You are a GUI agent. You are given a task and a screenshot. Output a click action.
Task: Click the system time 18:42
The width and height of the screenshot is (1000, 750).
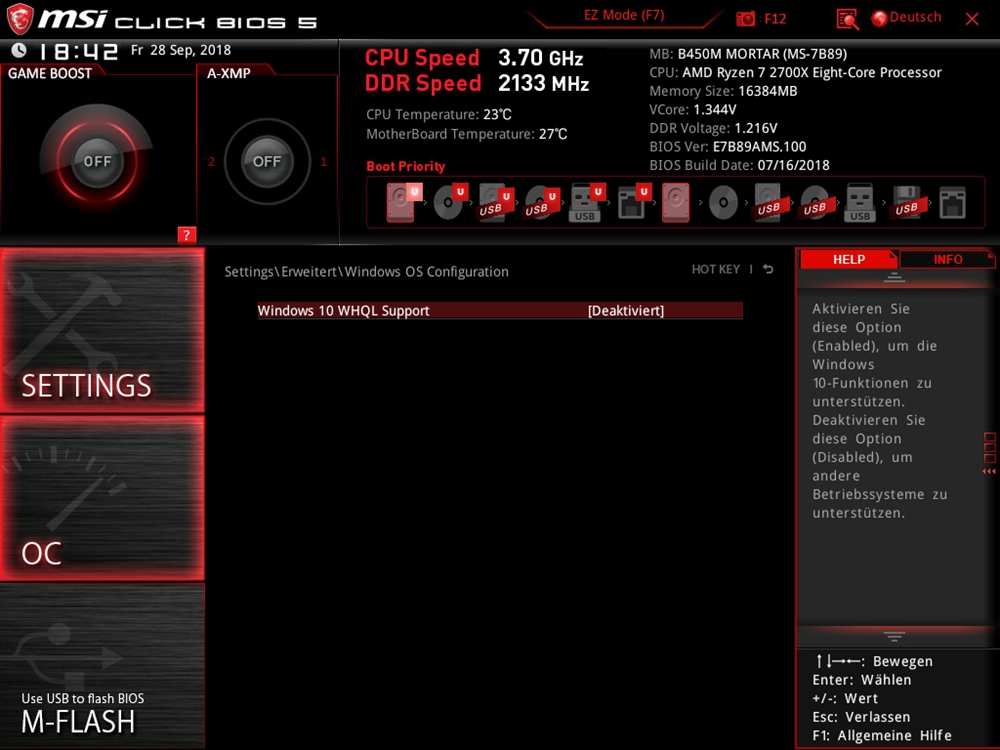coord(78,51)
